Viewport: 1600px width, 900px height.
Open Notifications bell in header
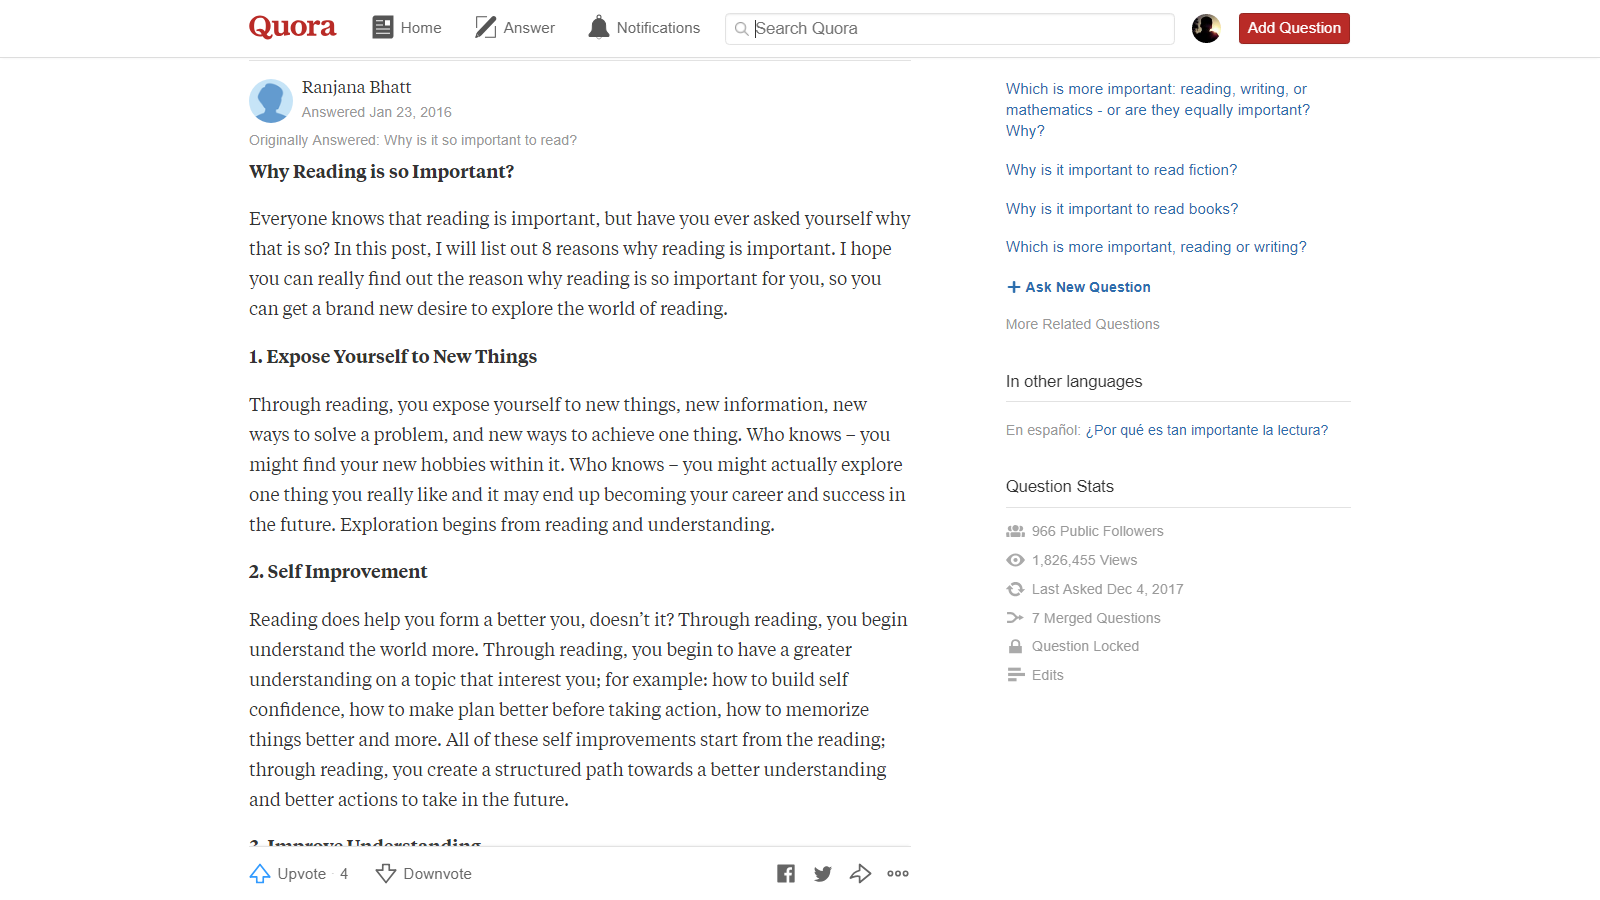click(x=644, y=28)
